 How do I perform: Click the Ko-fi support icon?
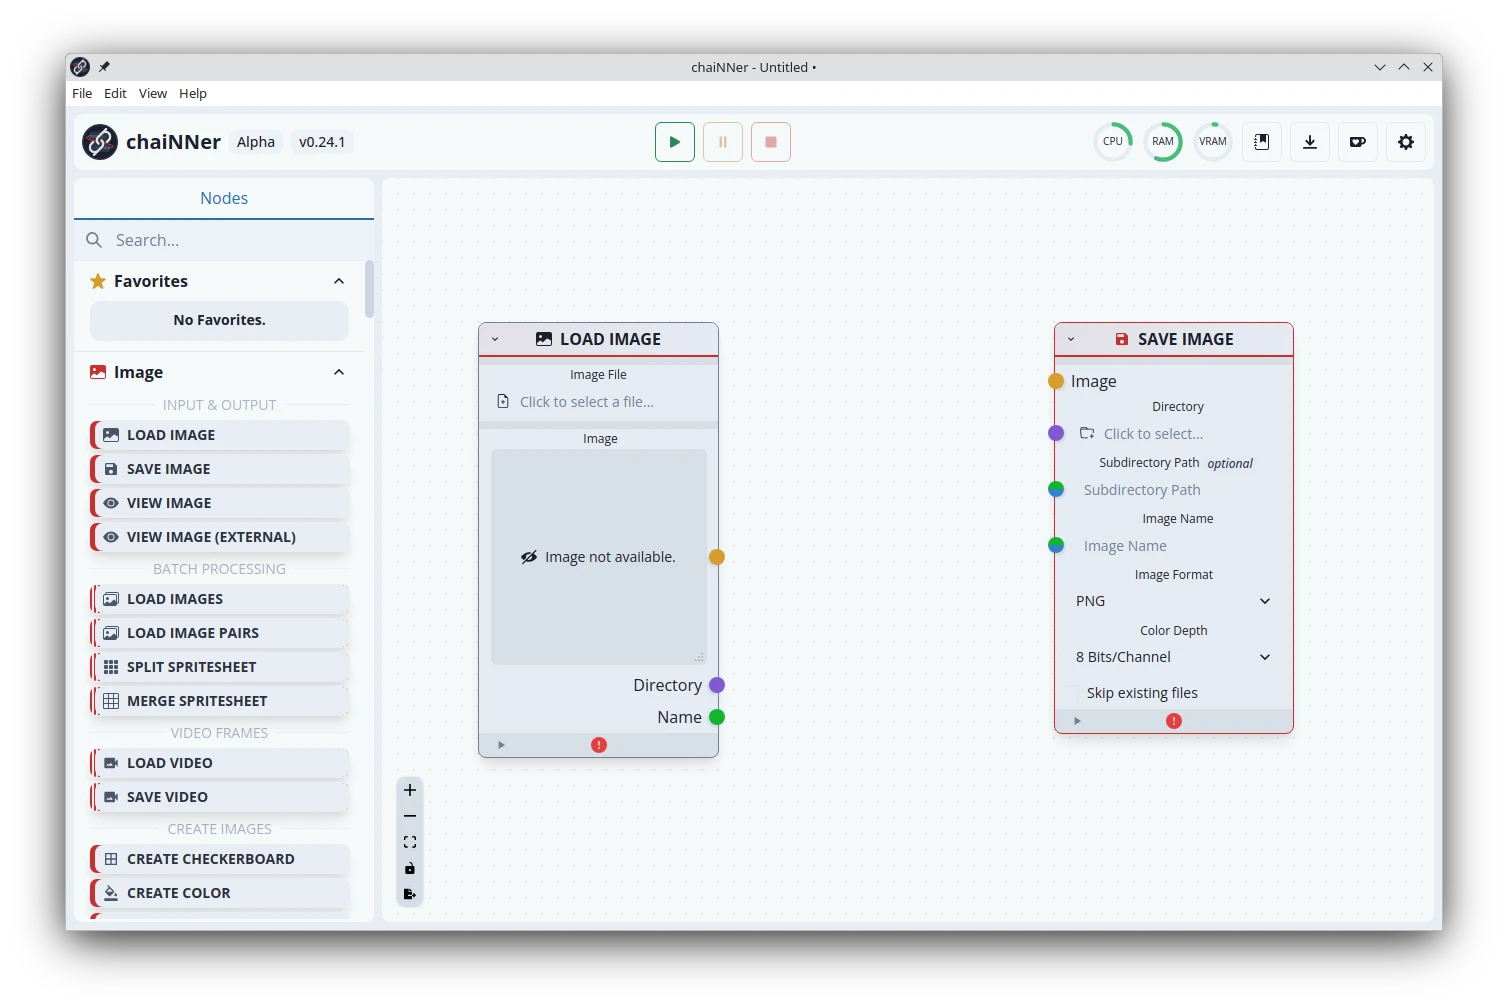1358,142
